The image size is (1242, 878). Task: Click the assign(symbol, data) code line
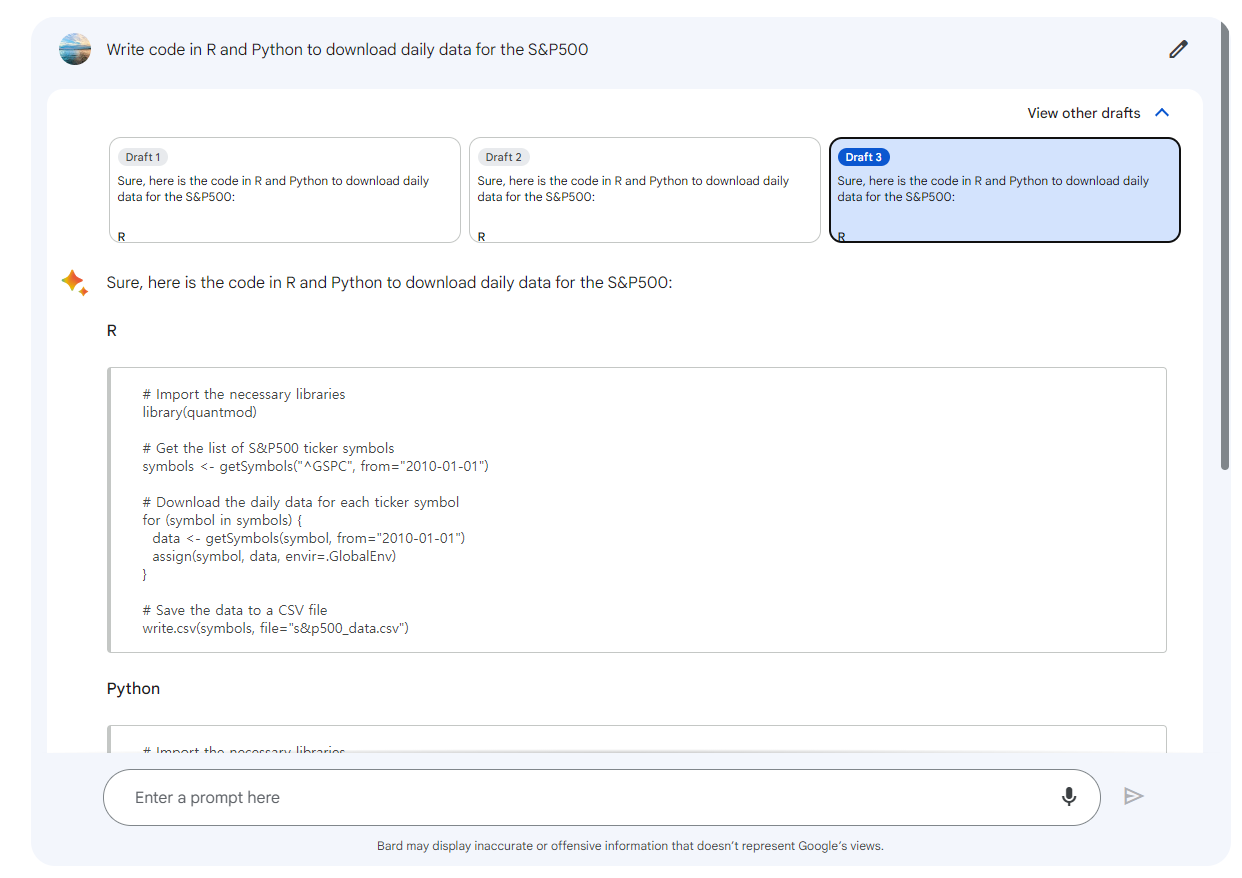point(274,556)
